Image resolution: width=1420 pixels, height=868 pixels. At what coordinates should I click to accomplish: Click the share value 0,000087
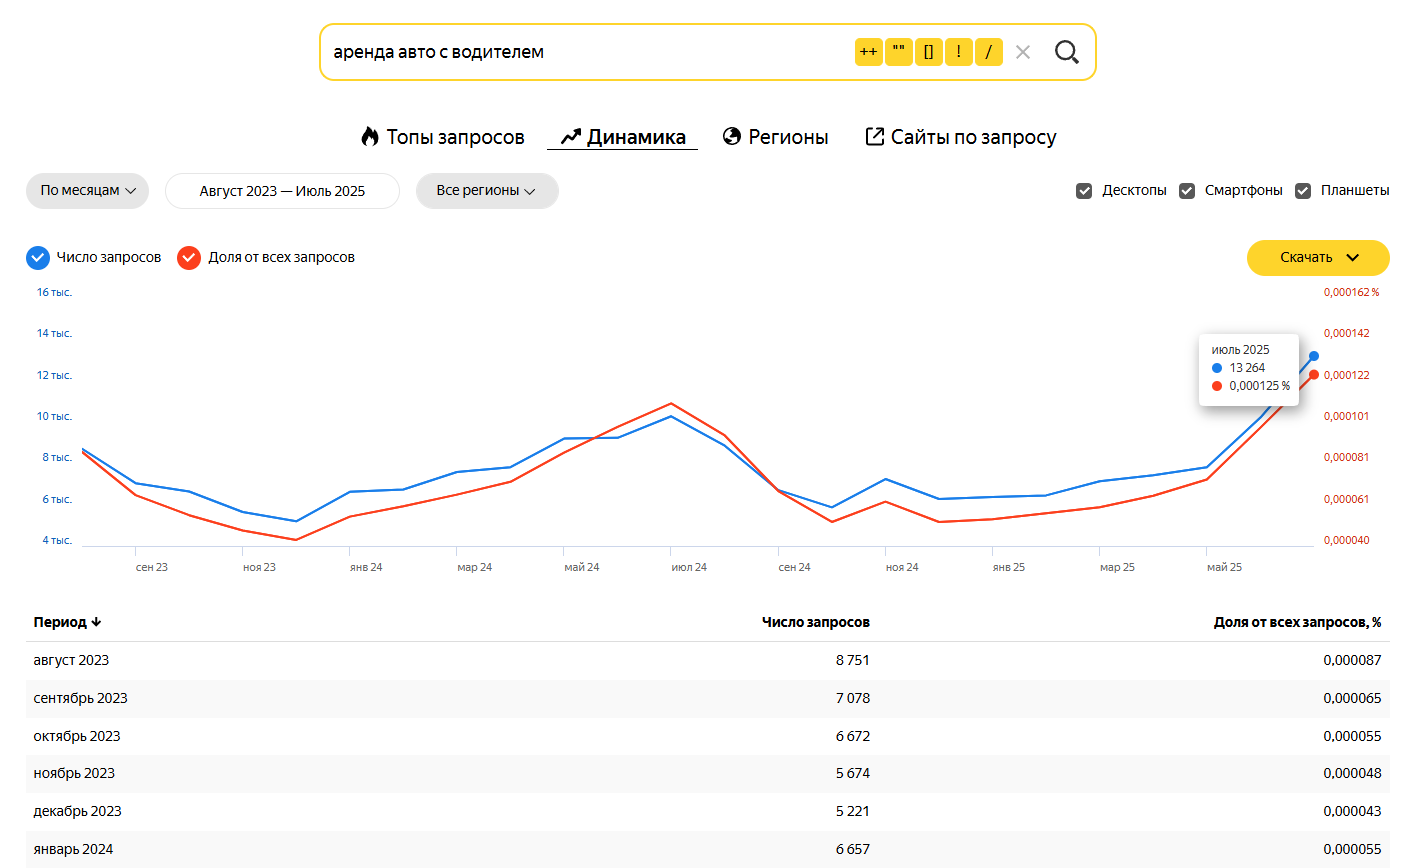click(1352, 660)
